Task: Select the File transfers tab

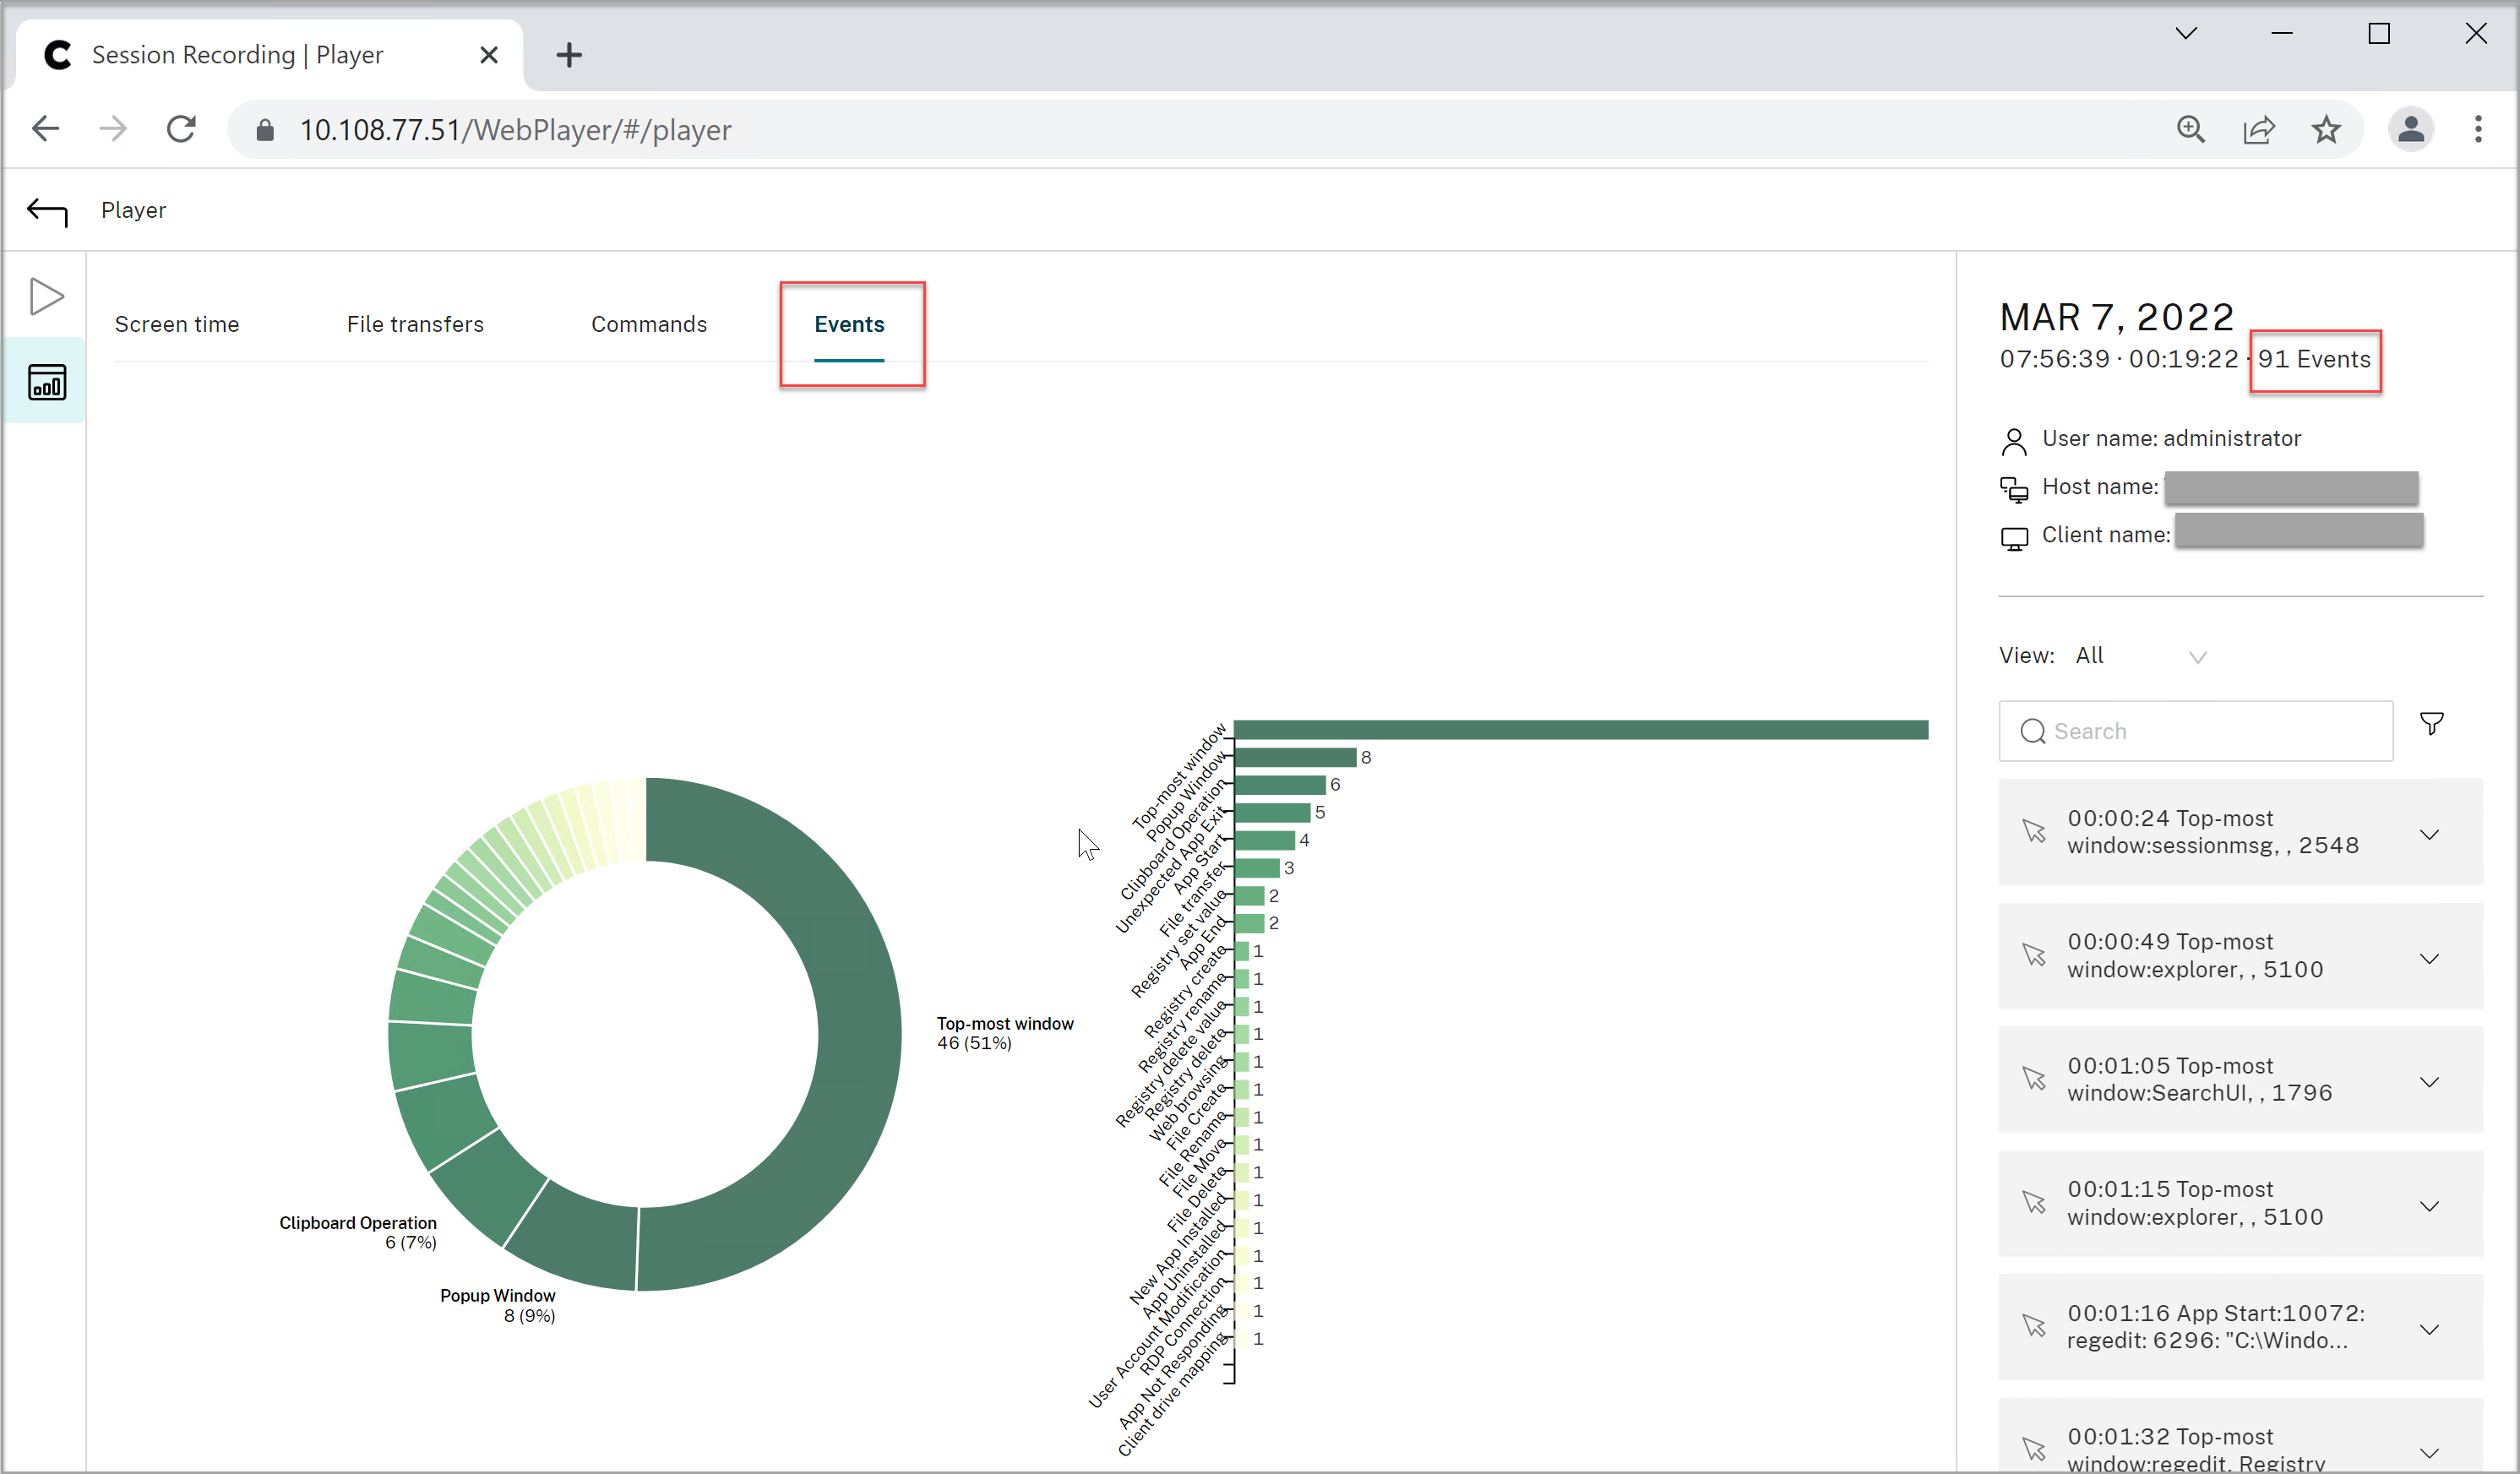Action: (x=414, y=323)
